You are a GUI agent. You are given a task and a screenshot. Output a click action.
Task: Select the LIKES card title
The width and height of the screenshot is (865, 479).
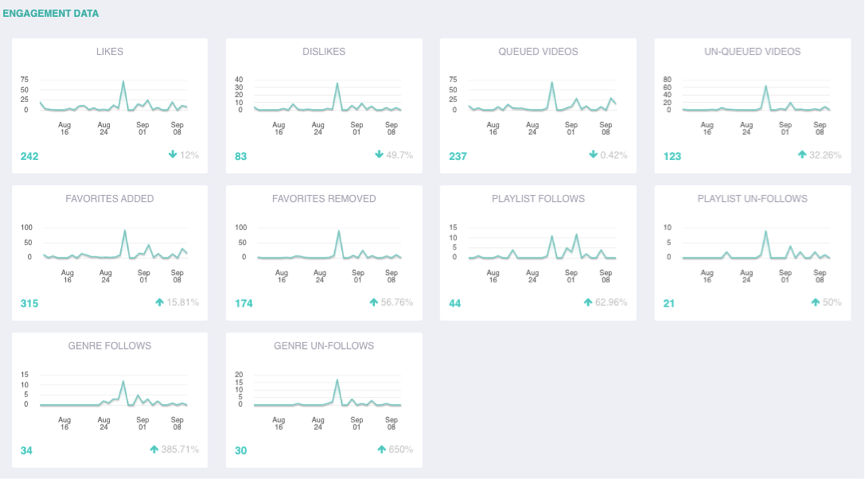(x=110, y=51)
